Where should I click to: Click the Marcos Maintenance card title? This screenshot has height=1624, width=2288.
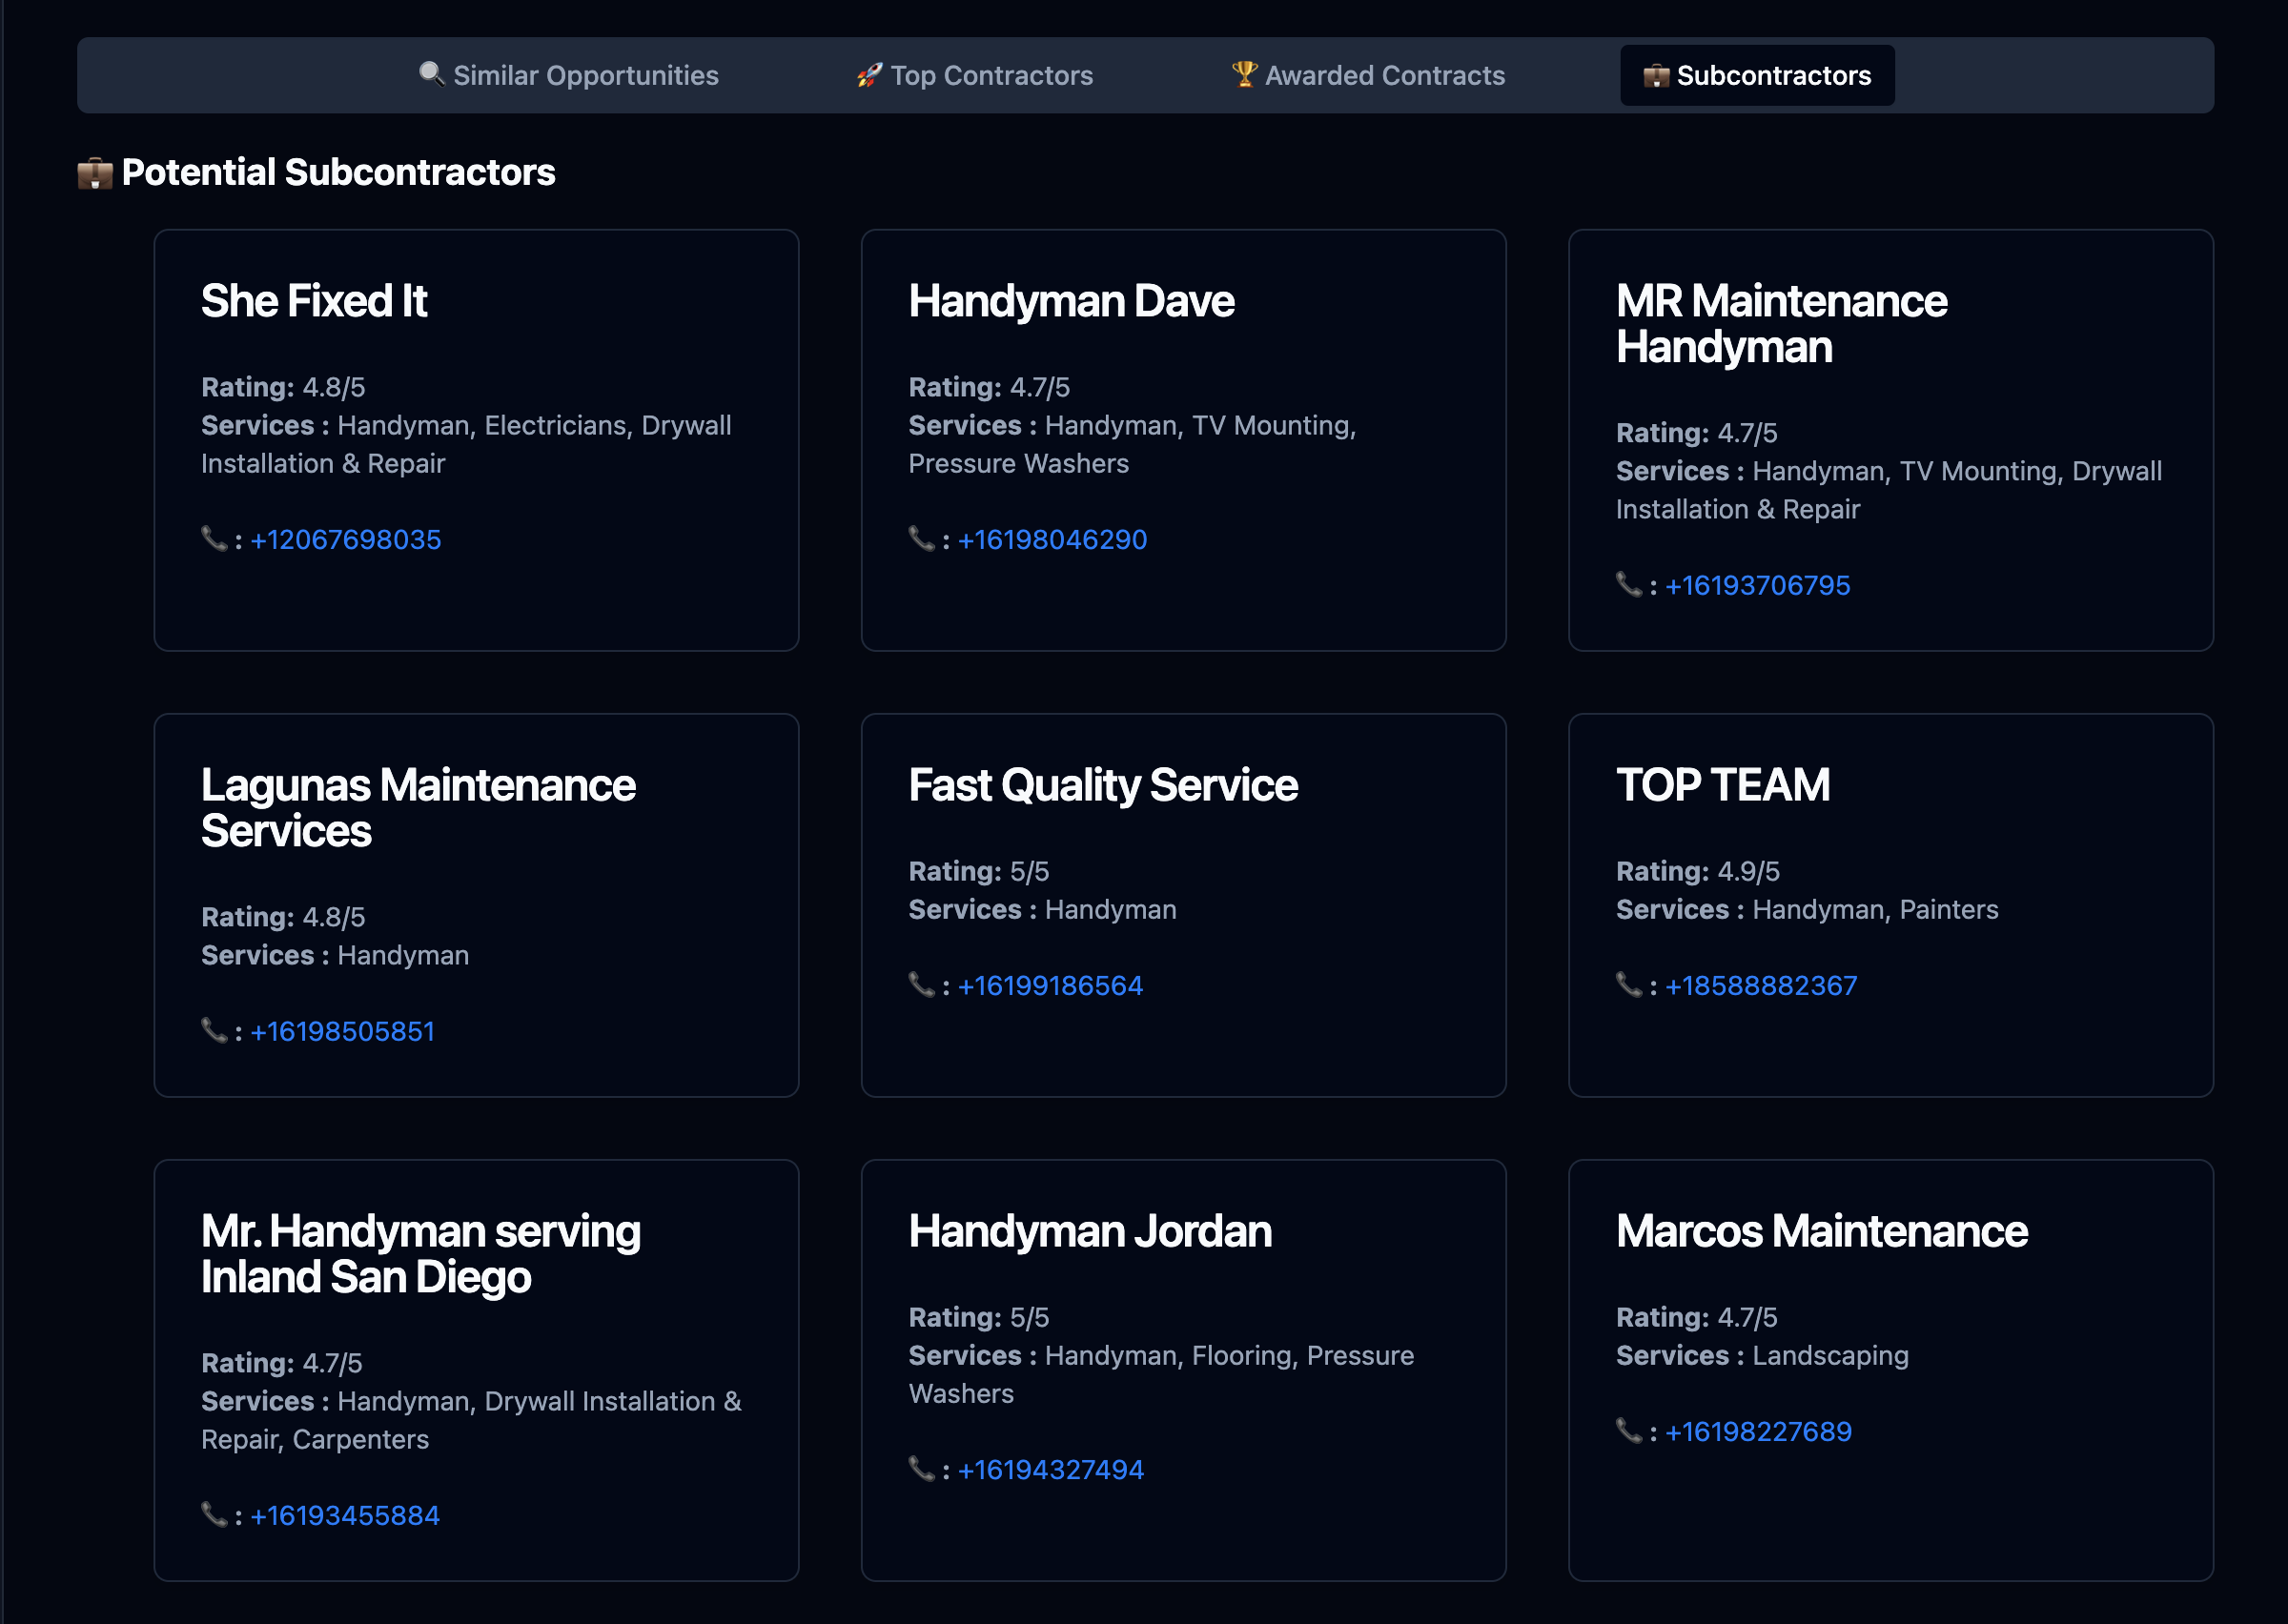point(1821,1231)
